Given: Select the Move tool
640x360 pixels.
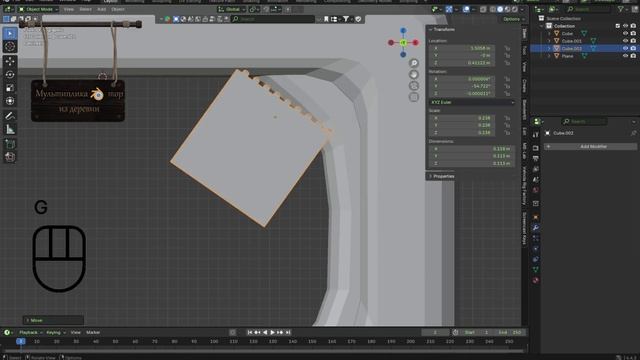Looking at the screenshot, I should click(10, 62).
